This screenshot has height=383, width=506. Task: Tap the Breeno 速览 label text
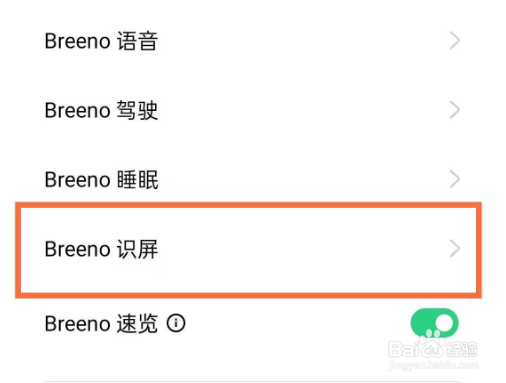coord(101,324)
